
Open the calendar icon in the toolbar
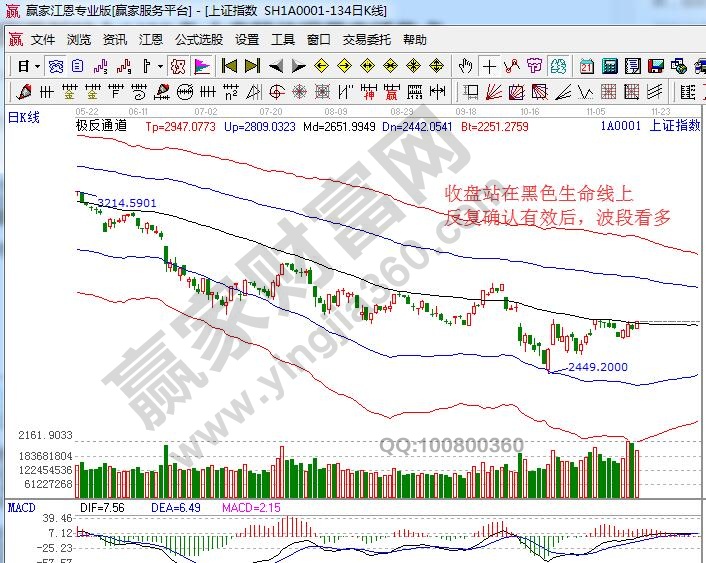coord(586,66)
